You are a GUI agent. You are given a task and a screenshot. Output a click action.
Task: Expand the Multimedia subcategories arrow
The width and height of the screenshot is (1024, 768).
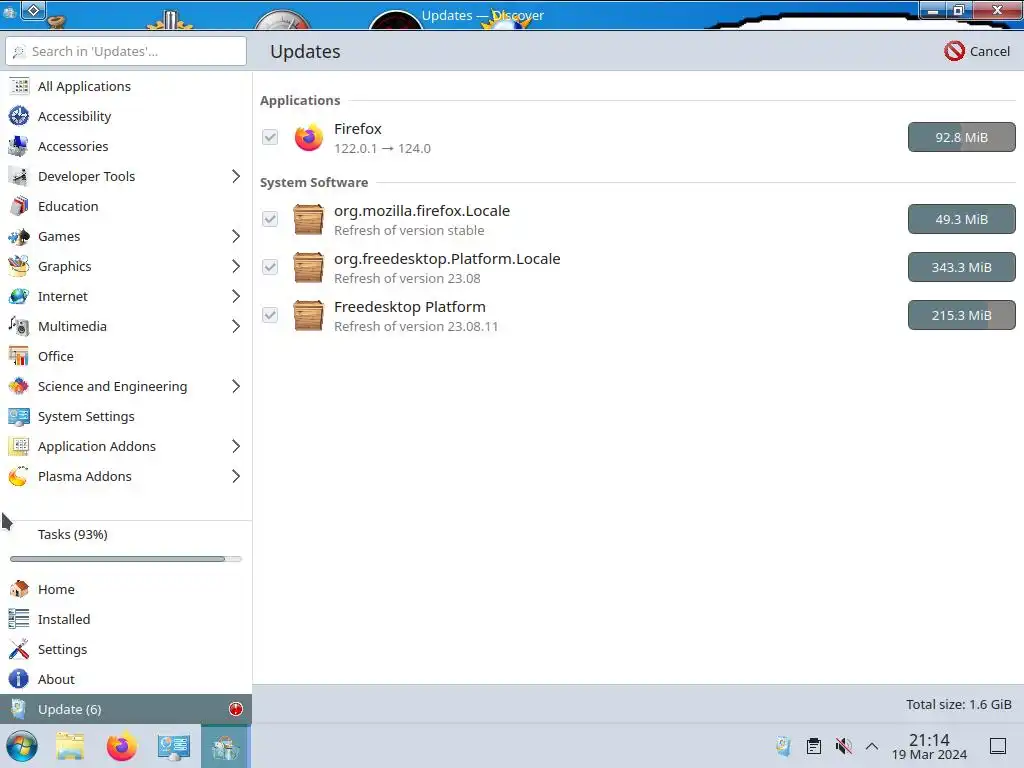(x=236, y=327)
